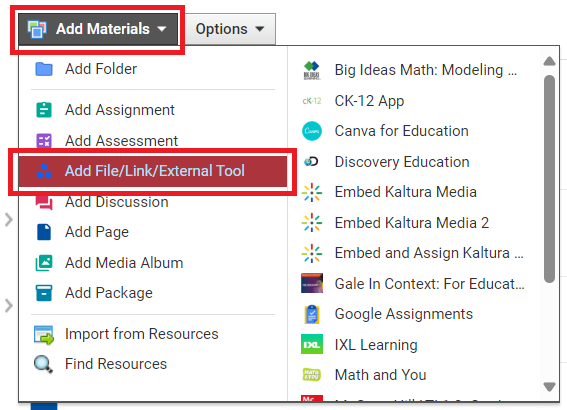Click the purple Add Assessment icon
This screenshot has height=410, width=567.
(x=44, y=141)
